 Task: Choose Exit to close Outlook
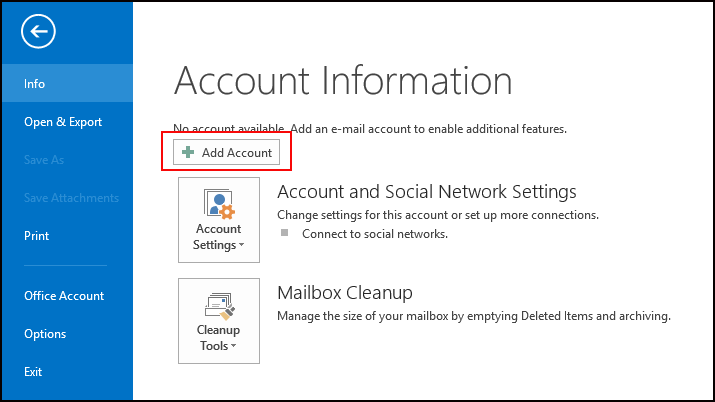point(34,372)
